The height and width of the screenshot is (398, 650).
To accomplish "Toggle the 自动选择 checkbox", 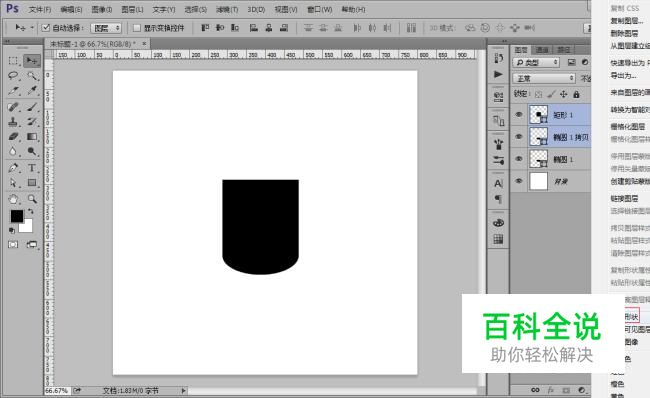I will pos(46,28).
